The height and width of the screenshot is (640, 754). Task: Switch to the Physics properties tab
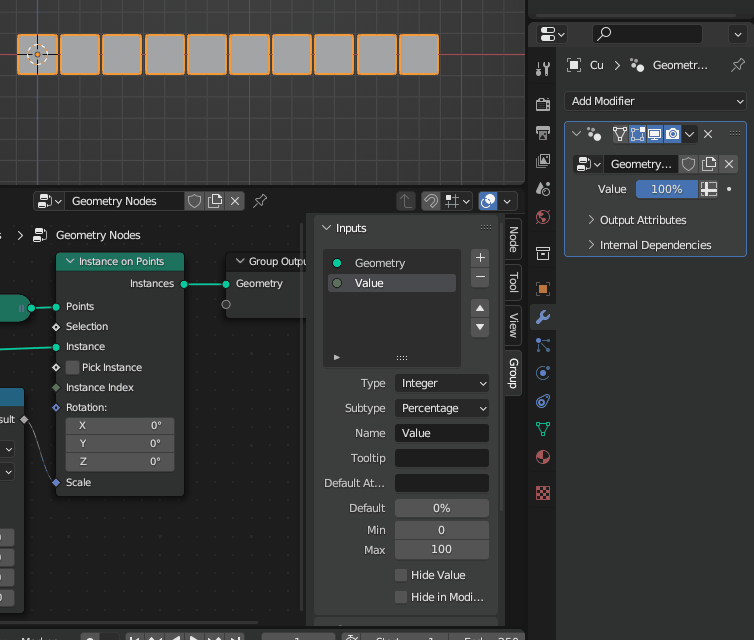coord(543,373)
